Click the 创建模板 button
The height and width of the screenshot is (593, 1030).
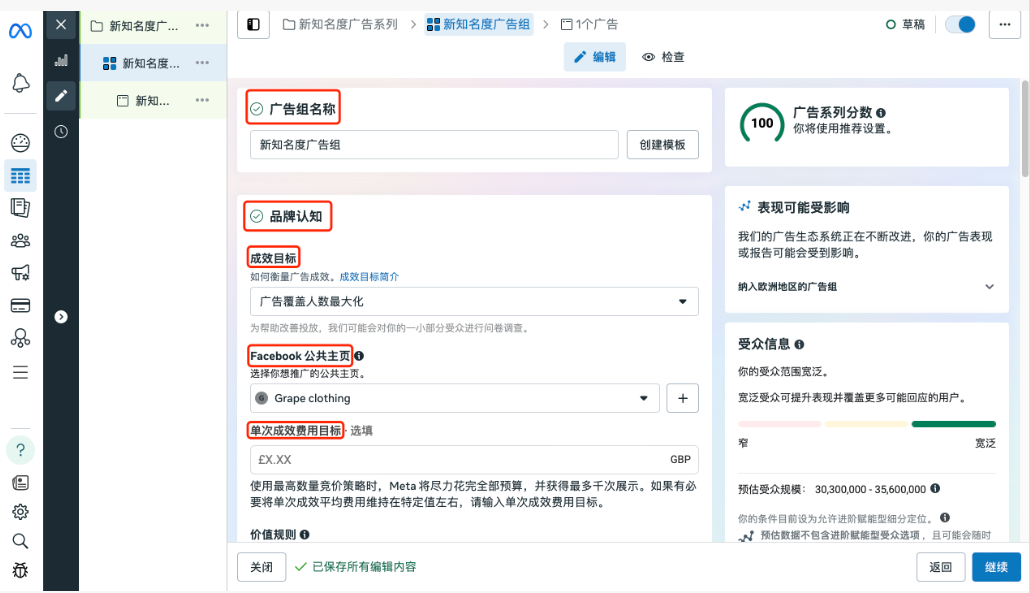(x=662, y=145)
